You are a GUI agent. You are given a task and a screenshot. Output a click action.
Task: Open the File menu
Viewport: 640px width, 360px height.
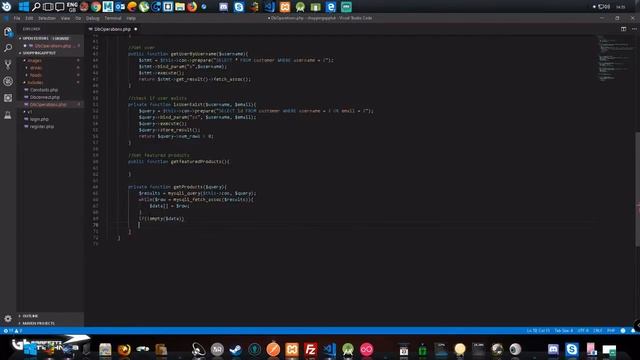[17, 18]
